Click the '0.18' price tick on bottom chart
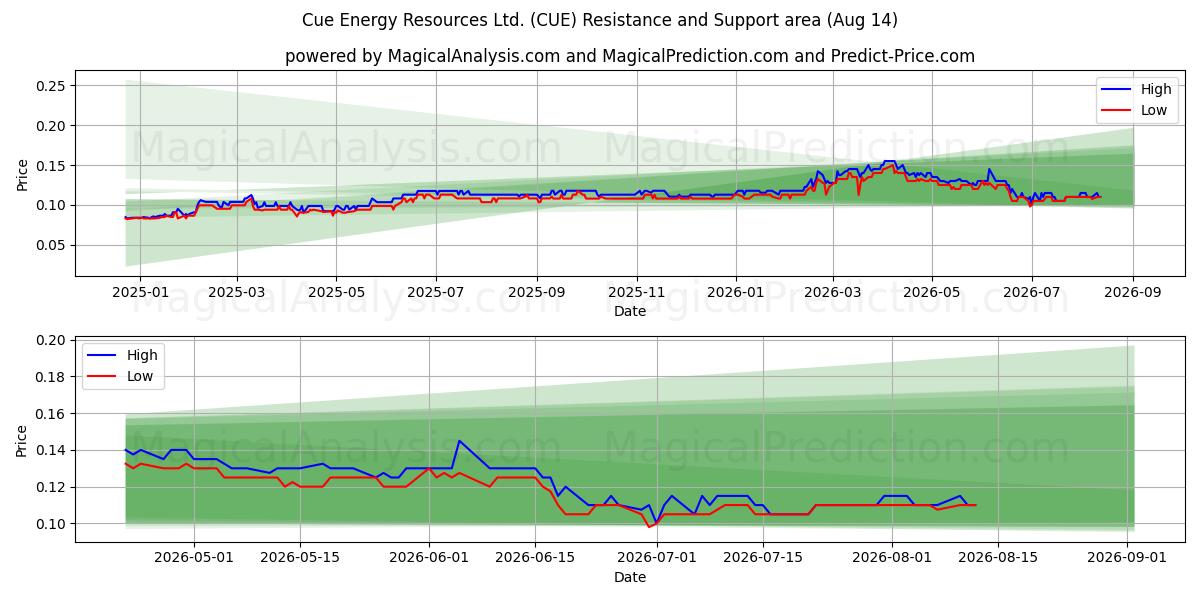 click(51, 378)
